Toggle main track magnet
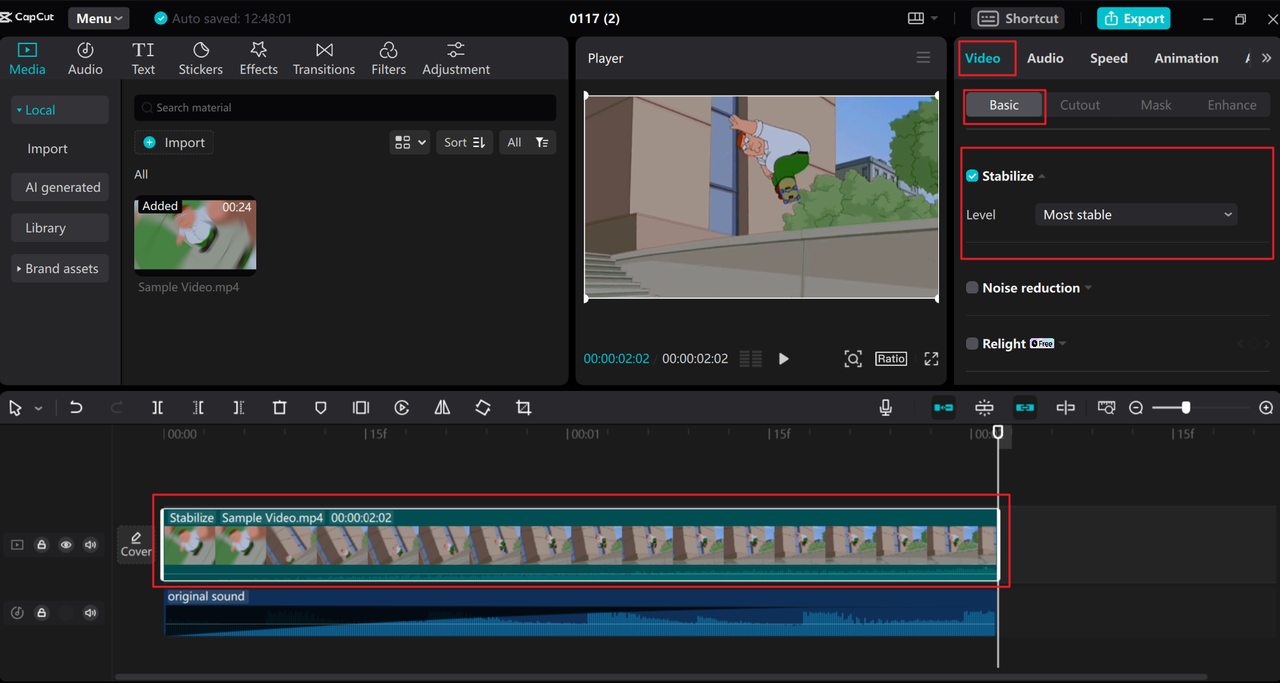The image size is (1280, 683). tap(943, 408)
